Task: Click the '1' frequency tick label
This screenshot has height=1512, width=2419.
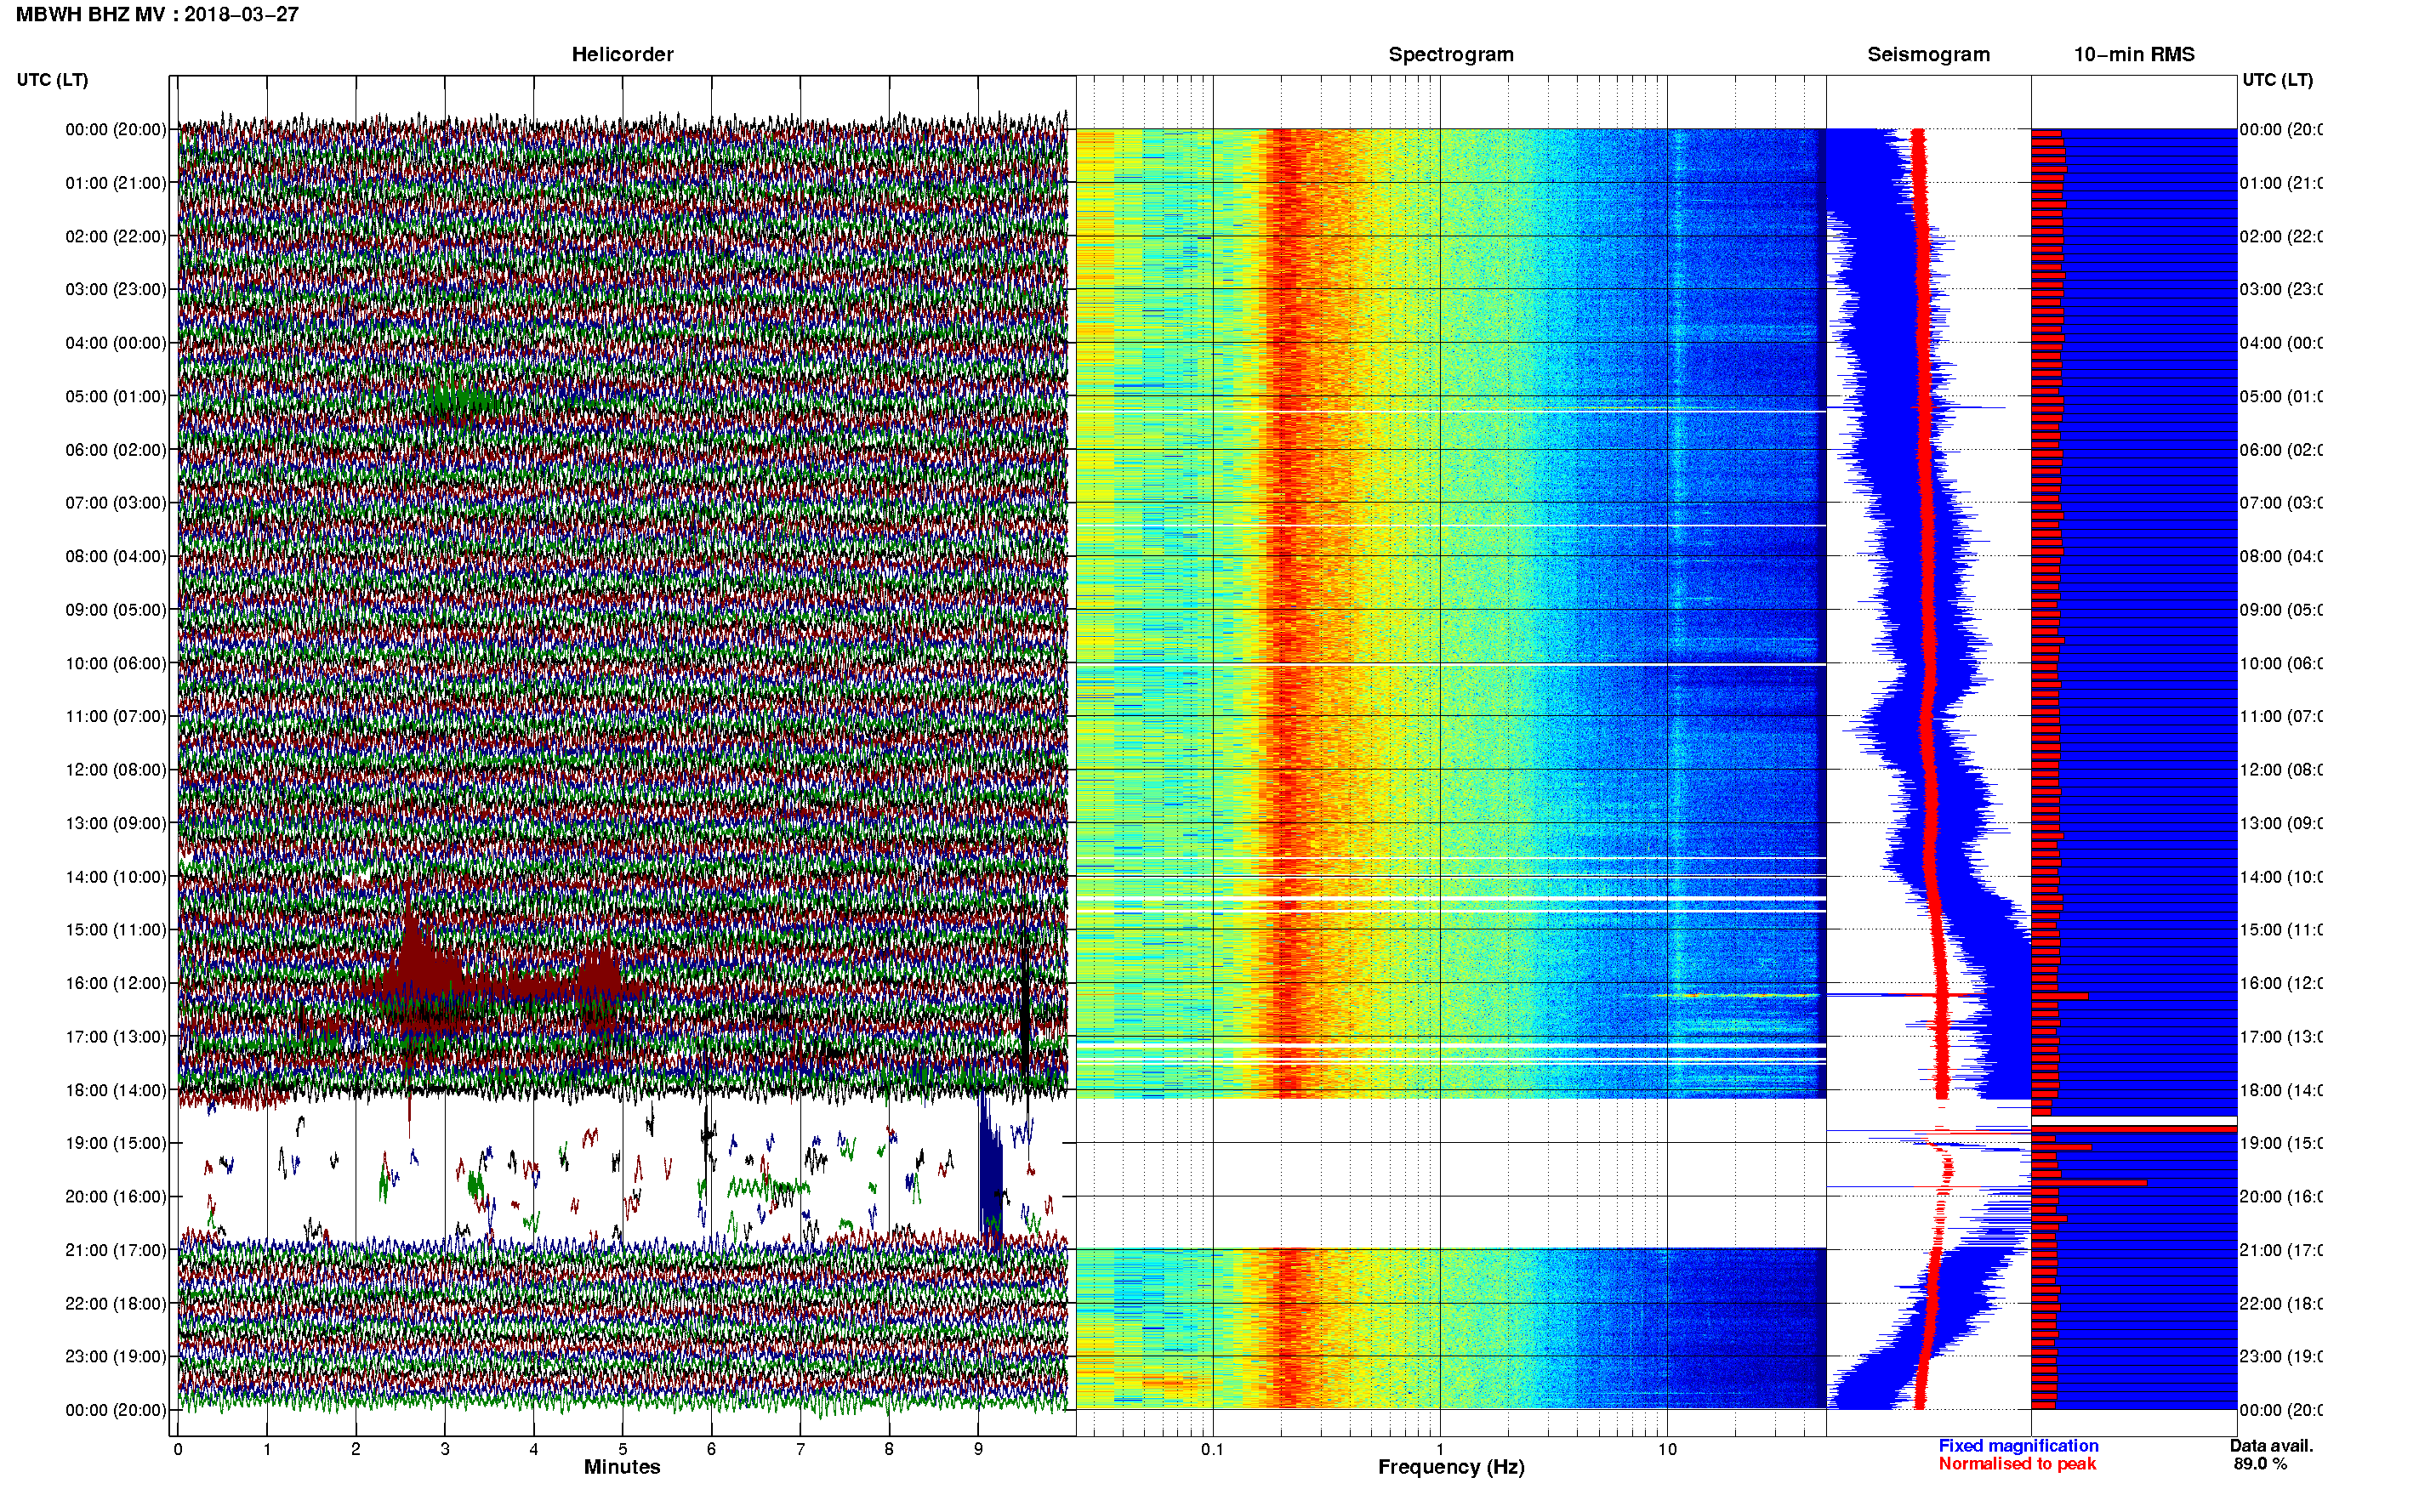Action: (x=1440, y=1449)
